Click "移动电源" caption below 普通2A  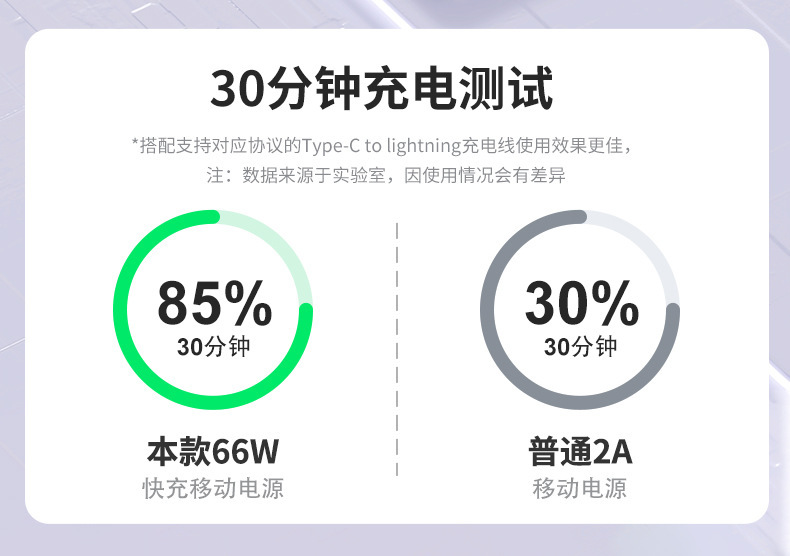580,489
